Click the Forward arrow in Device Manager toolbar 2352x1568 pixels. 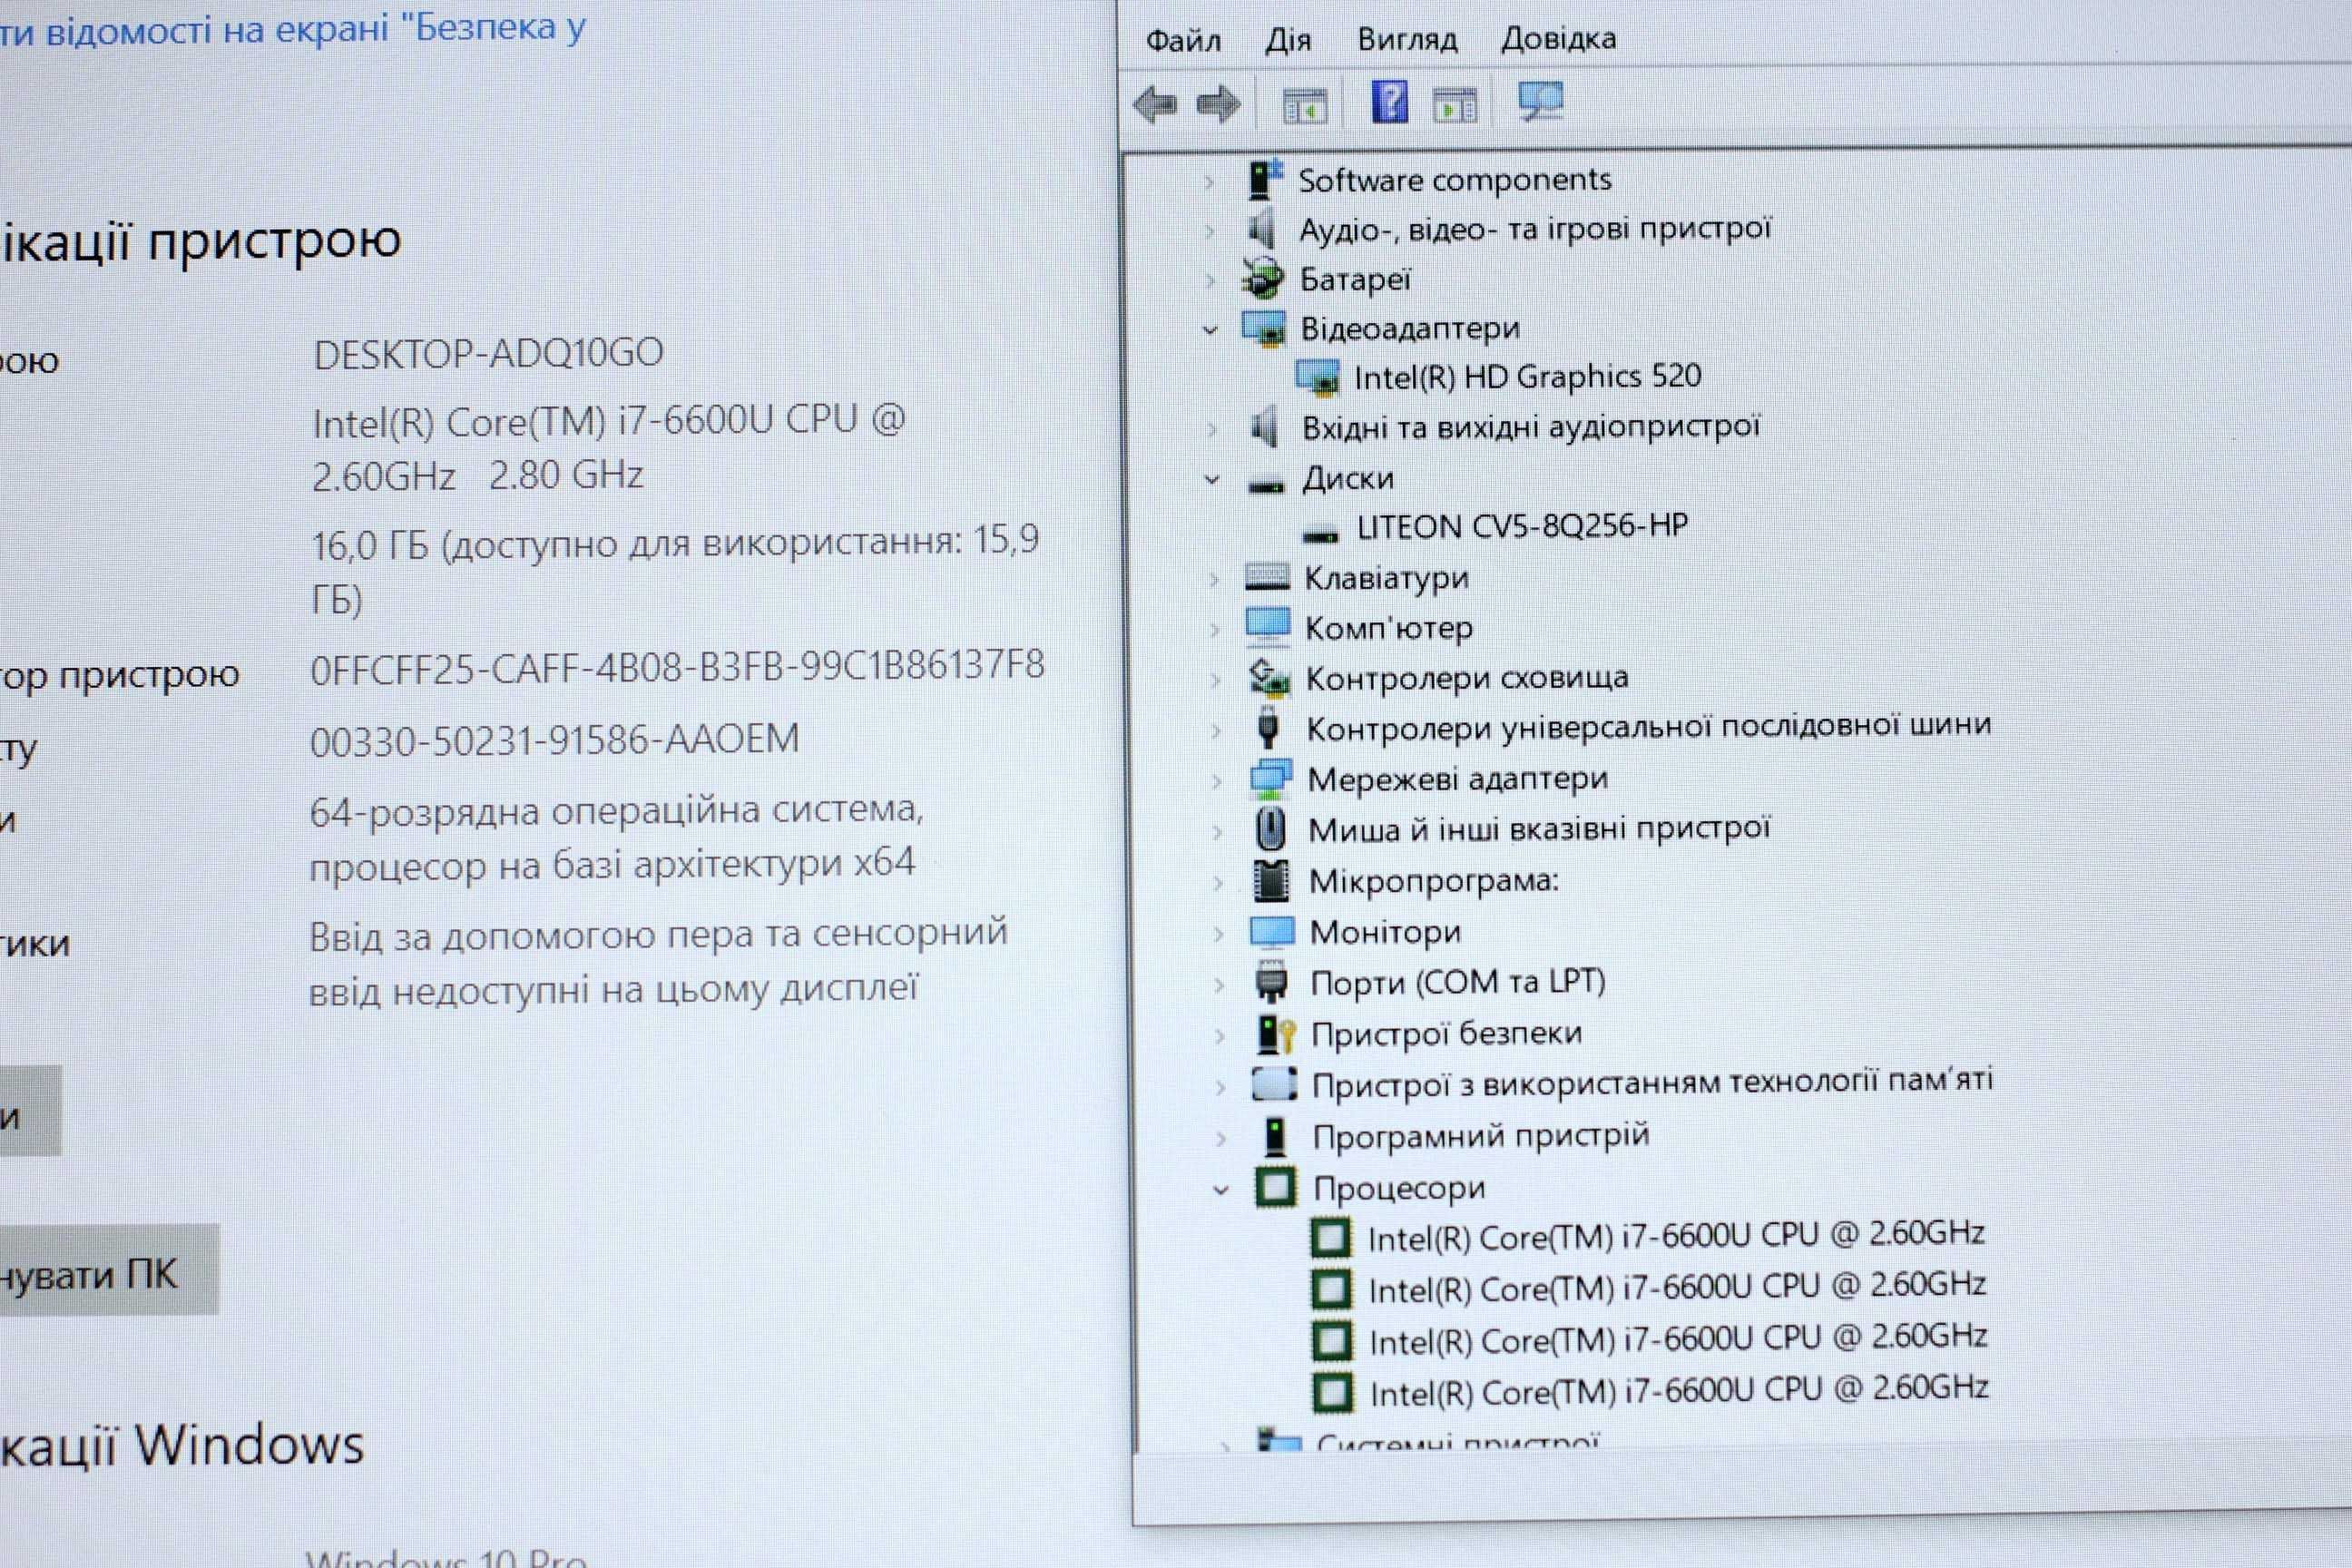click(x=1218, y=104)
